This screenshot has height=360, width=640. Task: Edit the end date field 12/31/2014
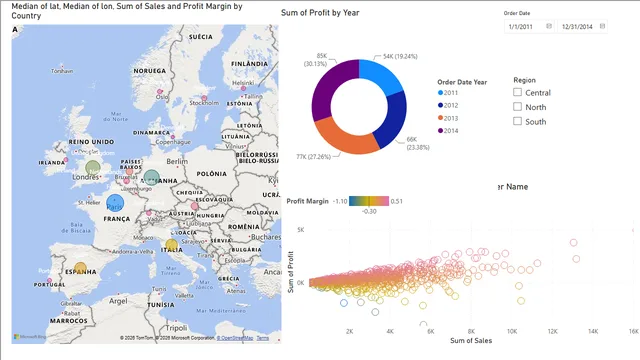click(x=582, y=27)
